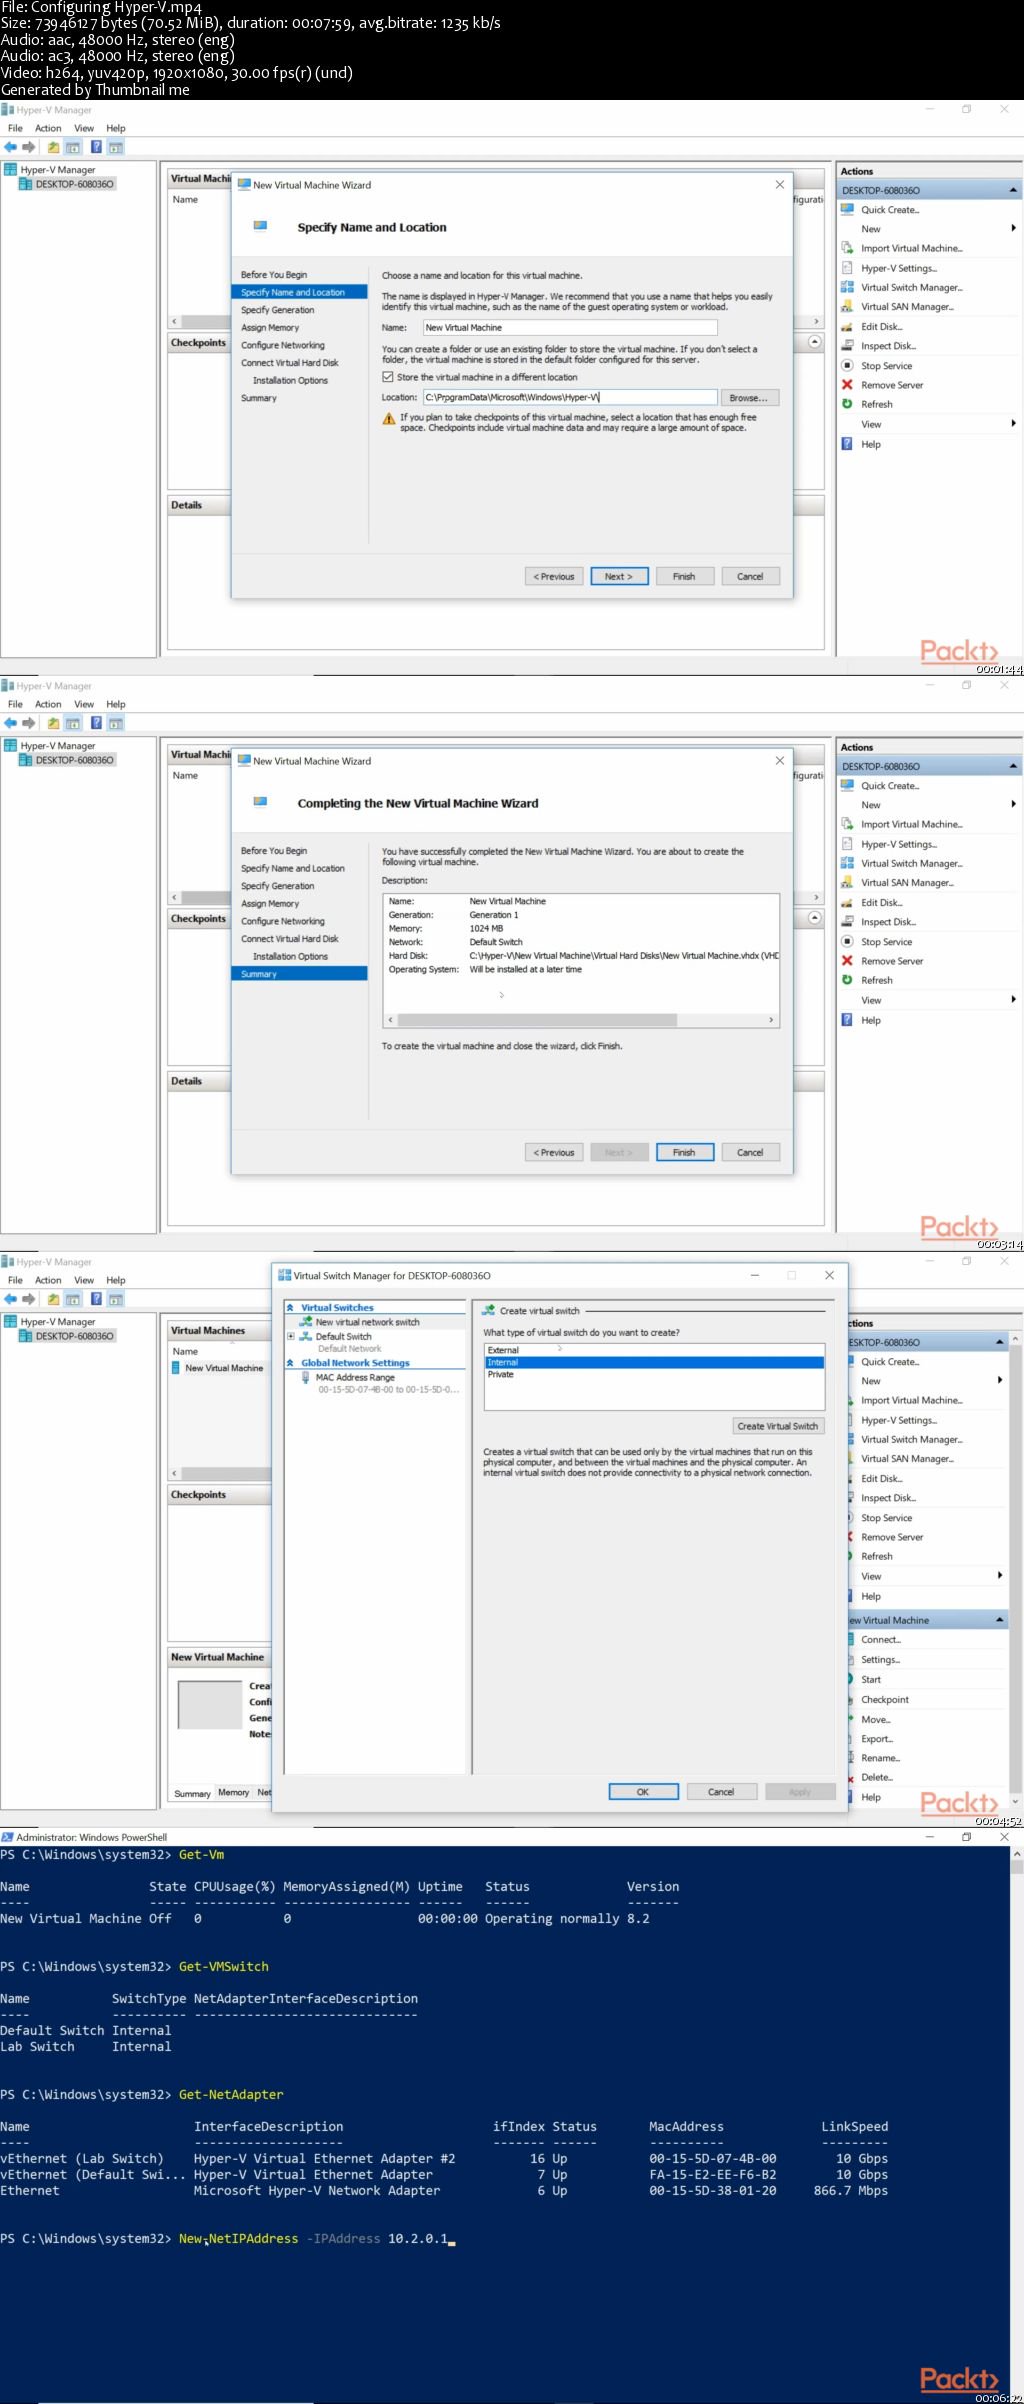Click the Browse... button
The height and width of the screenshot is (2404, 1024).
[749, 398]
